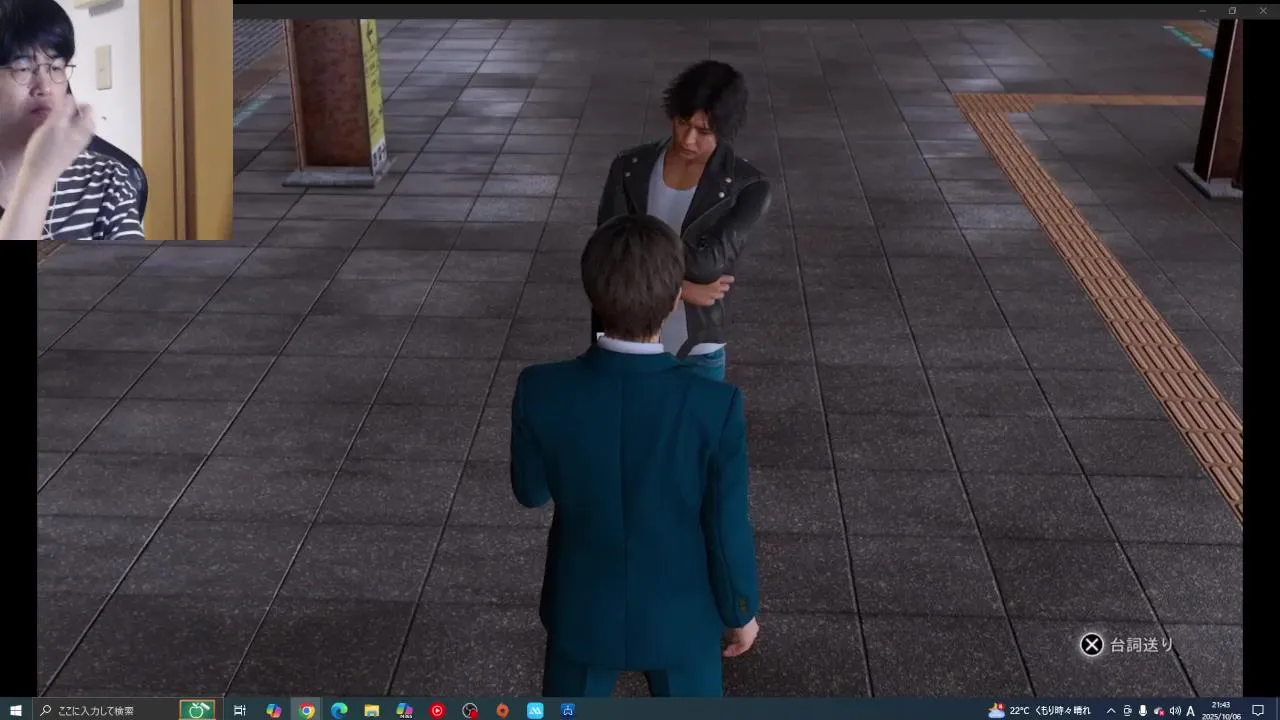
Task: Restore down the game window
Action: tap(1232, 10)
